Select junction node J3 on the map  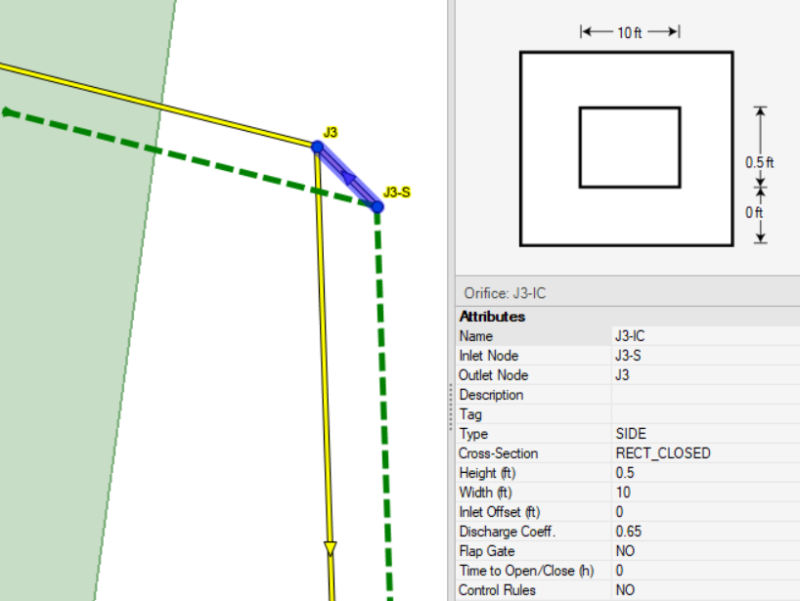click(317, 147)
